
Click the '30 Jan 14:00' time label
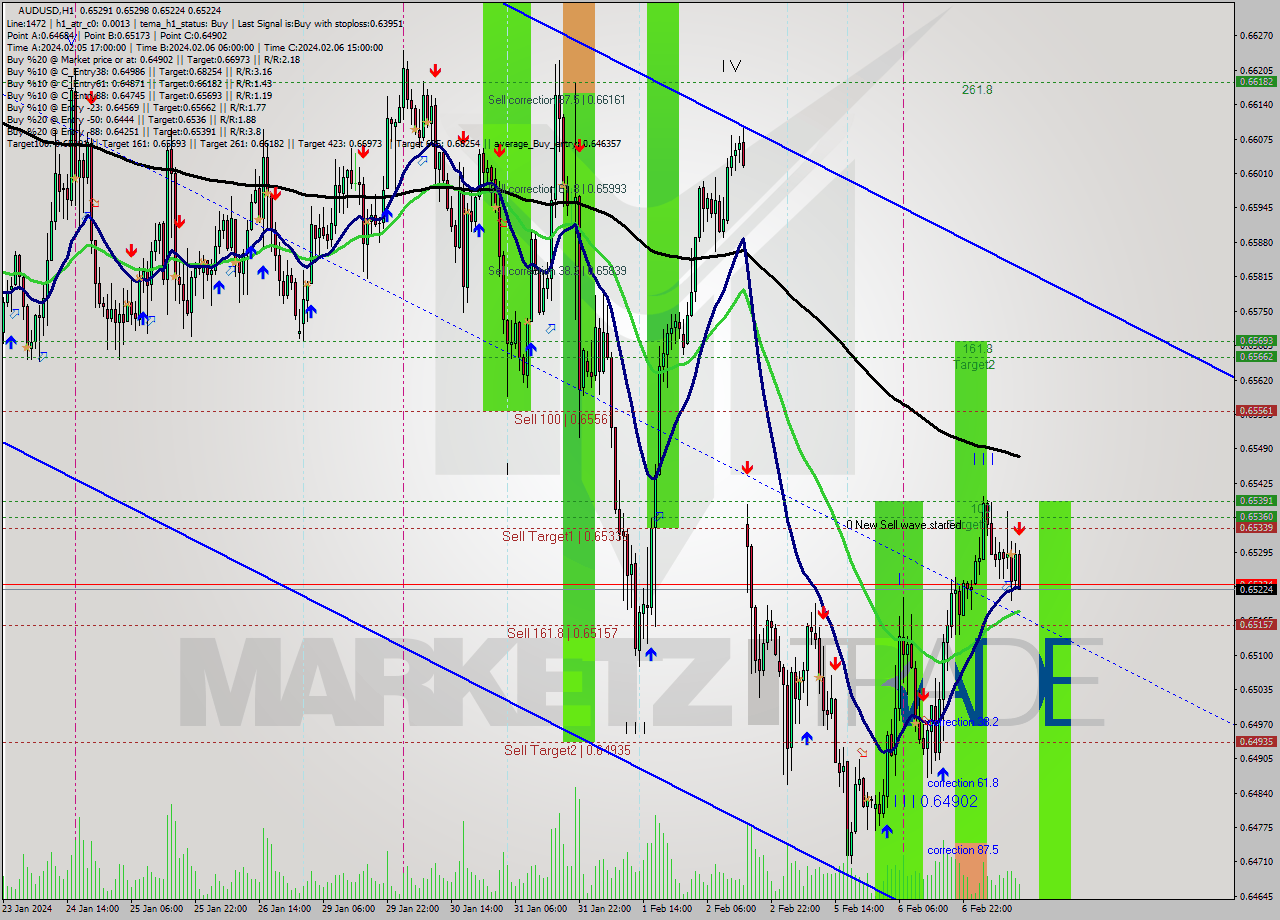tap(476, 909)
